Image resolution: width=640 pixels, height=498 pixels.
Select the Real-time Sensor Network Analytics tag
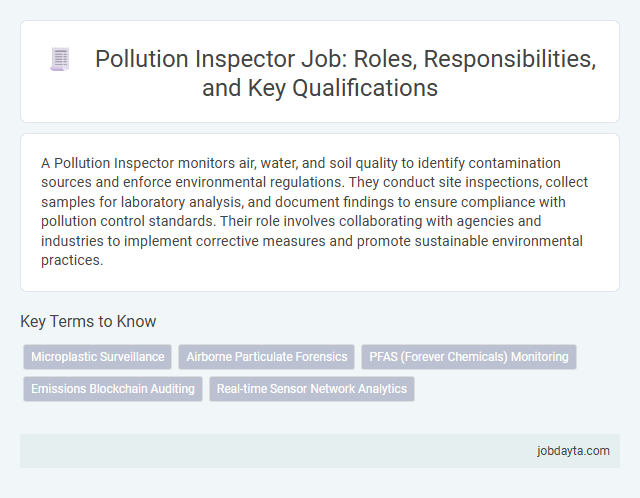tap(312, 389)
